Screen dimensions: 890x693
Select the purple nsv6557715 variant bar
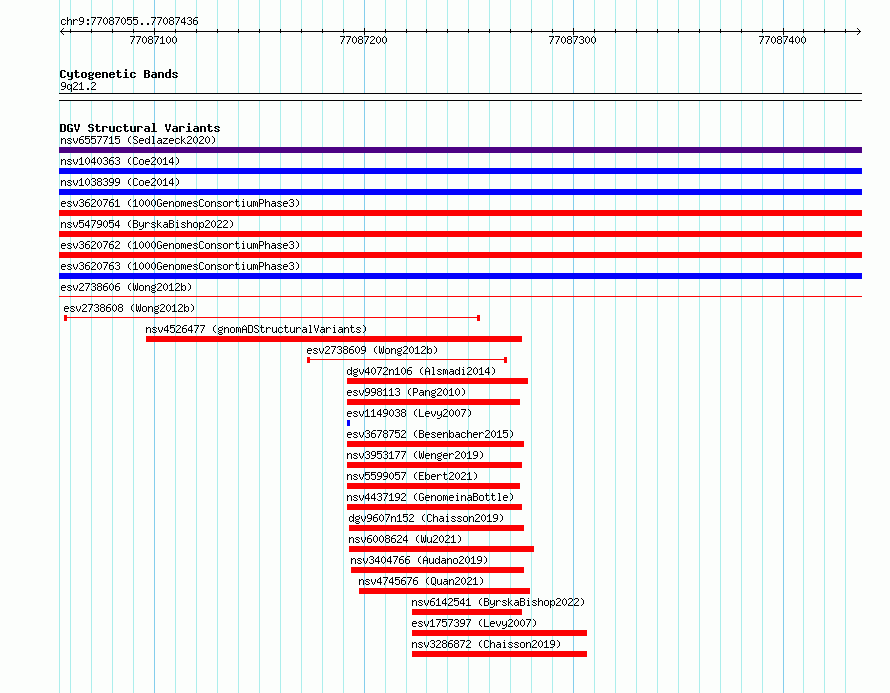pos(460,150)
